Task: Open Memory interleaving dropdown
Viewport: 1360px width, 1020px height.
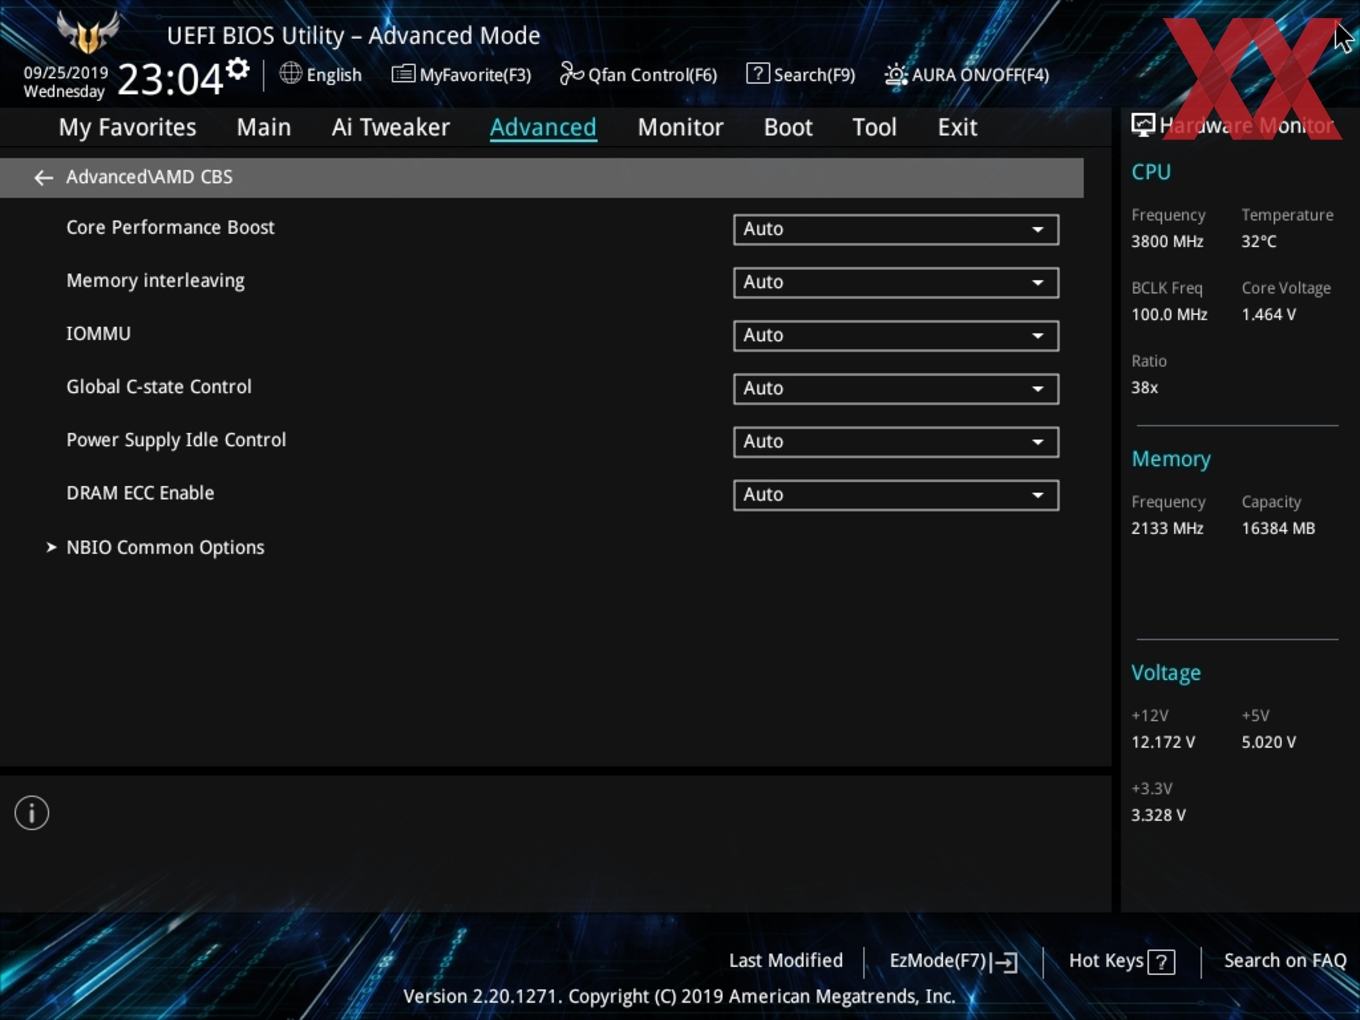Action: (x=896, y=282)
